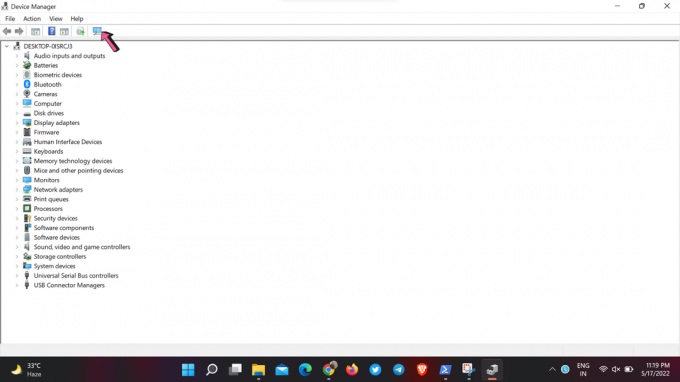Click the Brave browser taskbar icon
The height and width of the screenshot is (382, 680).
pyautogui.click(x=422, y=369)
